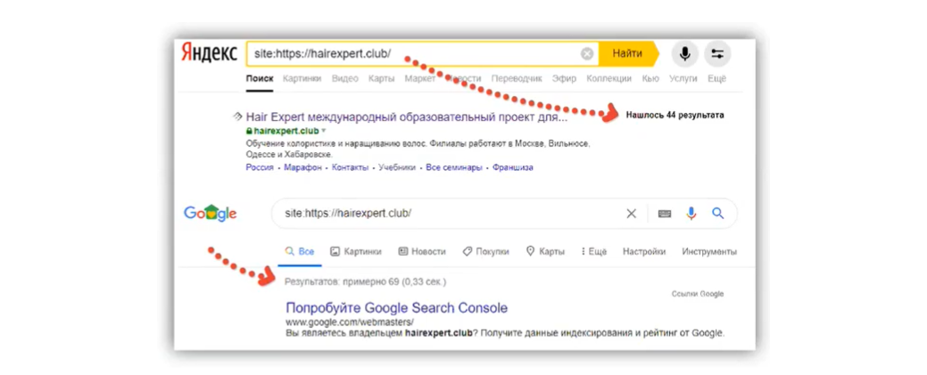Open the Новости tab in Google
Screen dimensions: 927x375
click(422, 251)
